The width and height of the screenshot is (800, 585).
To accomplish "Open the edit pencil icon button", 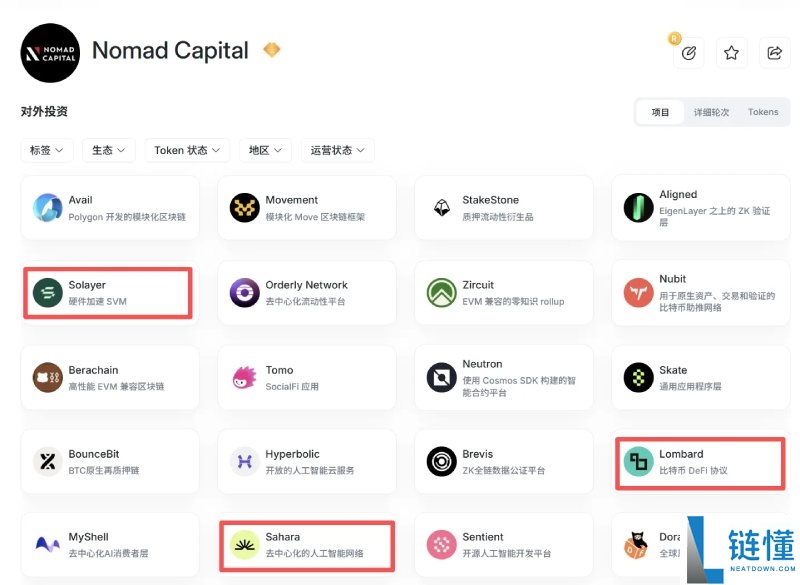I will click(688, 53).
